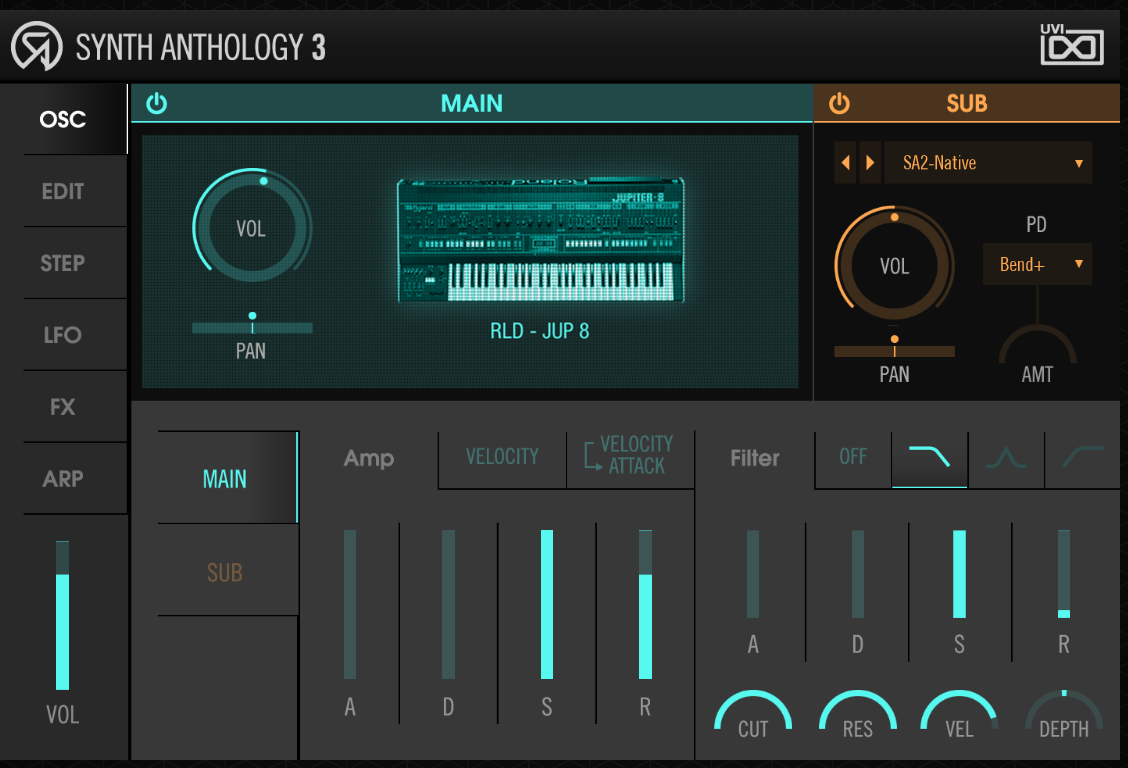The height and width of the screenshot is (768, 1128).
Task: Click the SUB oscillator VOL knob
Action: pyautogui.click(x=894, y=265)
